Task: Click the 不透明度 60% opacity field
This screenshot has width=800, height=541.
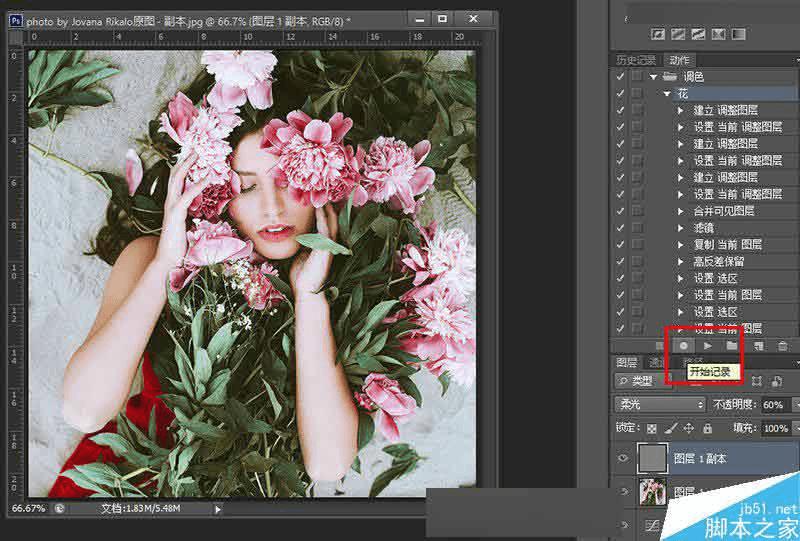Action: pos(774,405)
